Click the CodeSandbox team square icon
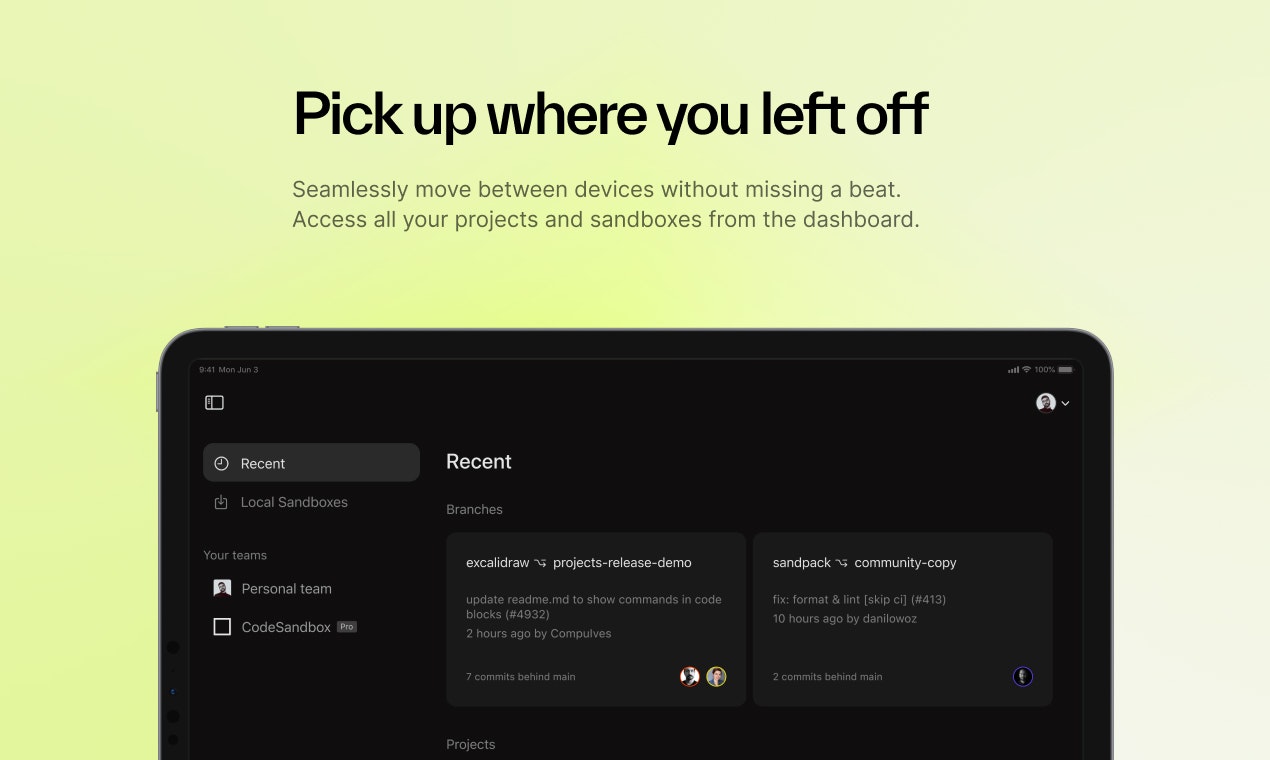This screenshot has width=1270, height=760. click(x=221, y=626)
